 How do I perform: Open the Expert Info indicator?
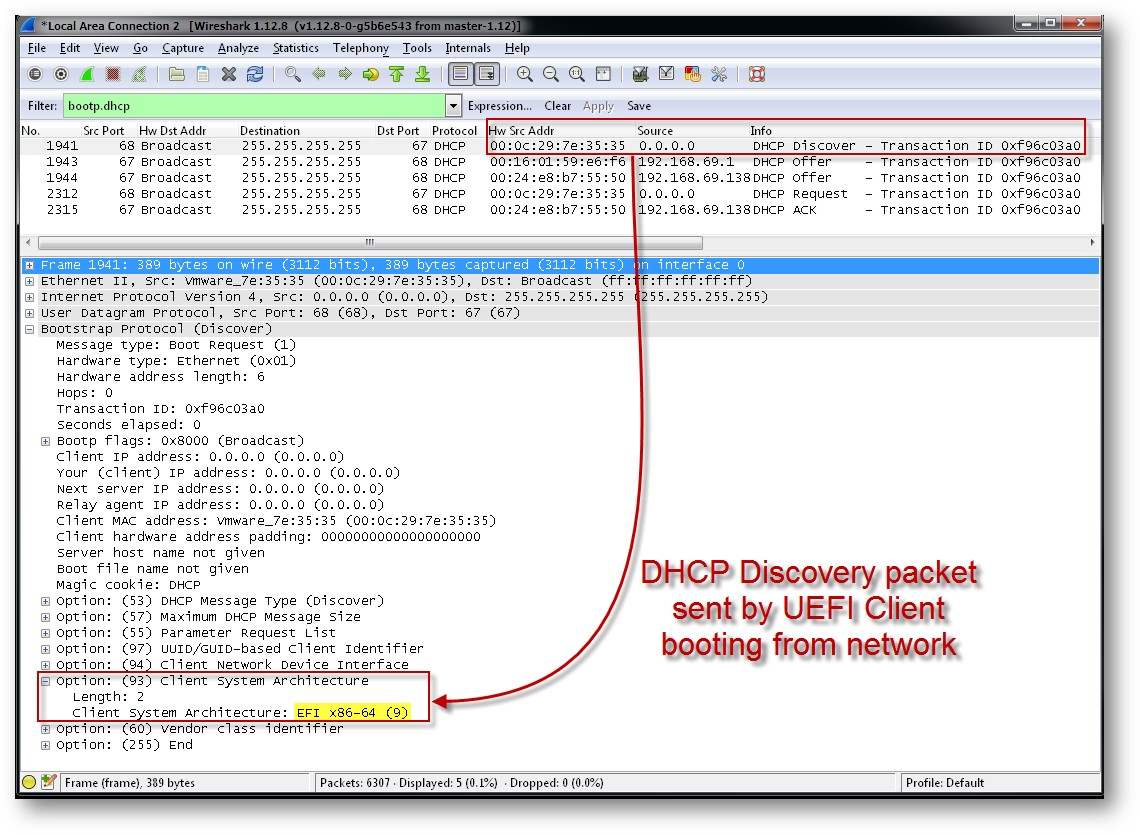click(28, 783)
